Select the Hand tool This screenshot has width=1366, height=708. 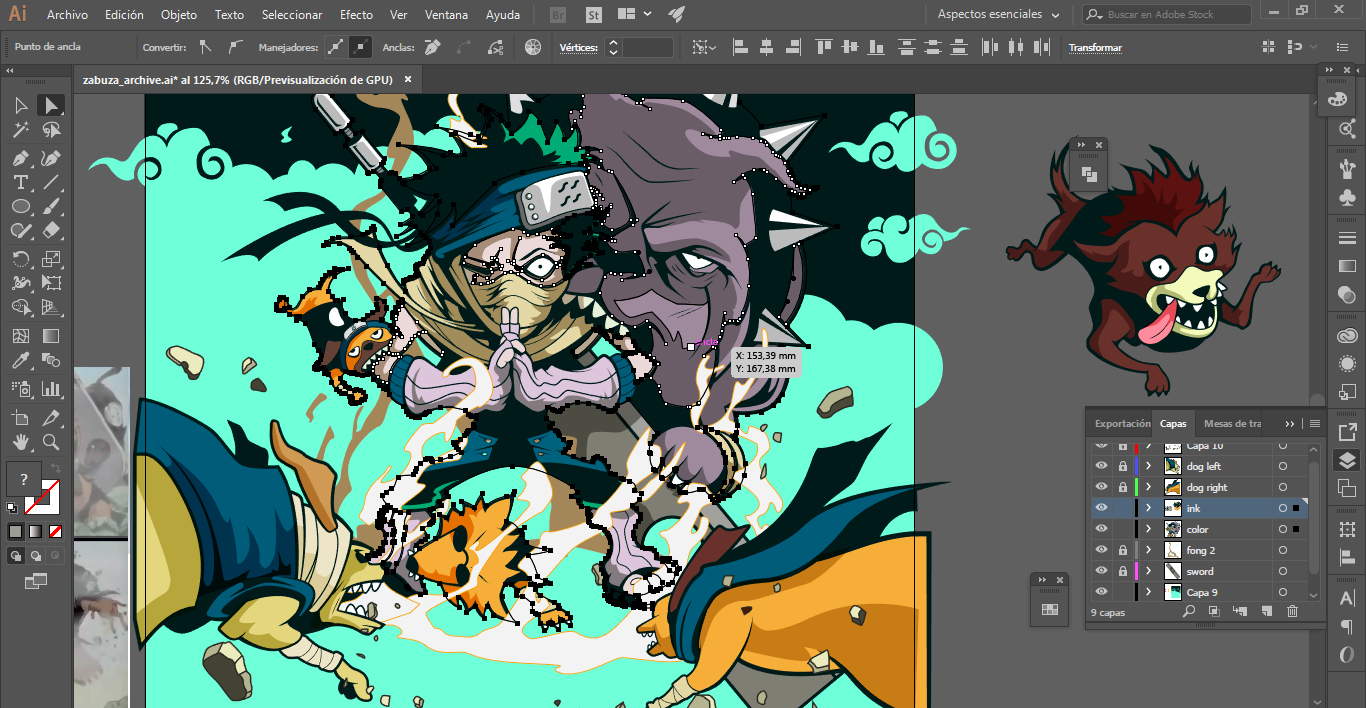click(x=20, y=441)
